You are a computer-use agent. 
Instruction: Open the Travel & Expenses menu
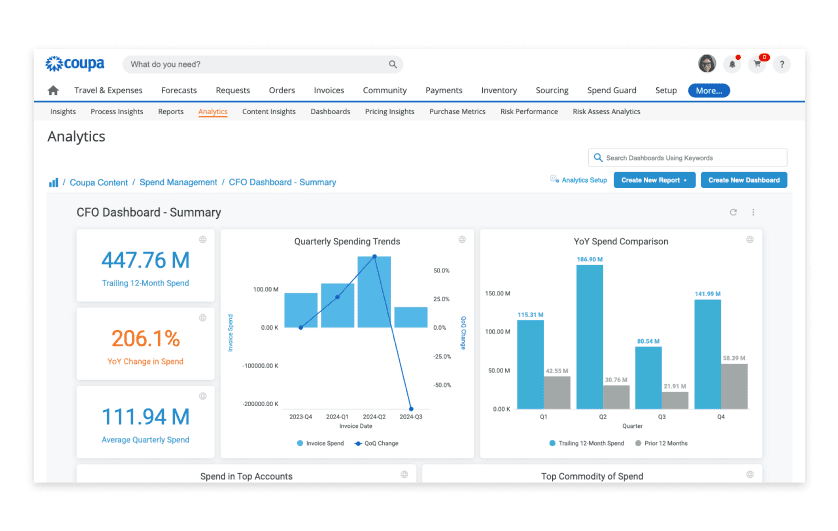coord(108,90)
